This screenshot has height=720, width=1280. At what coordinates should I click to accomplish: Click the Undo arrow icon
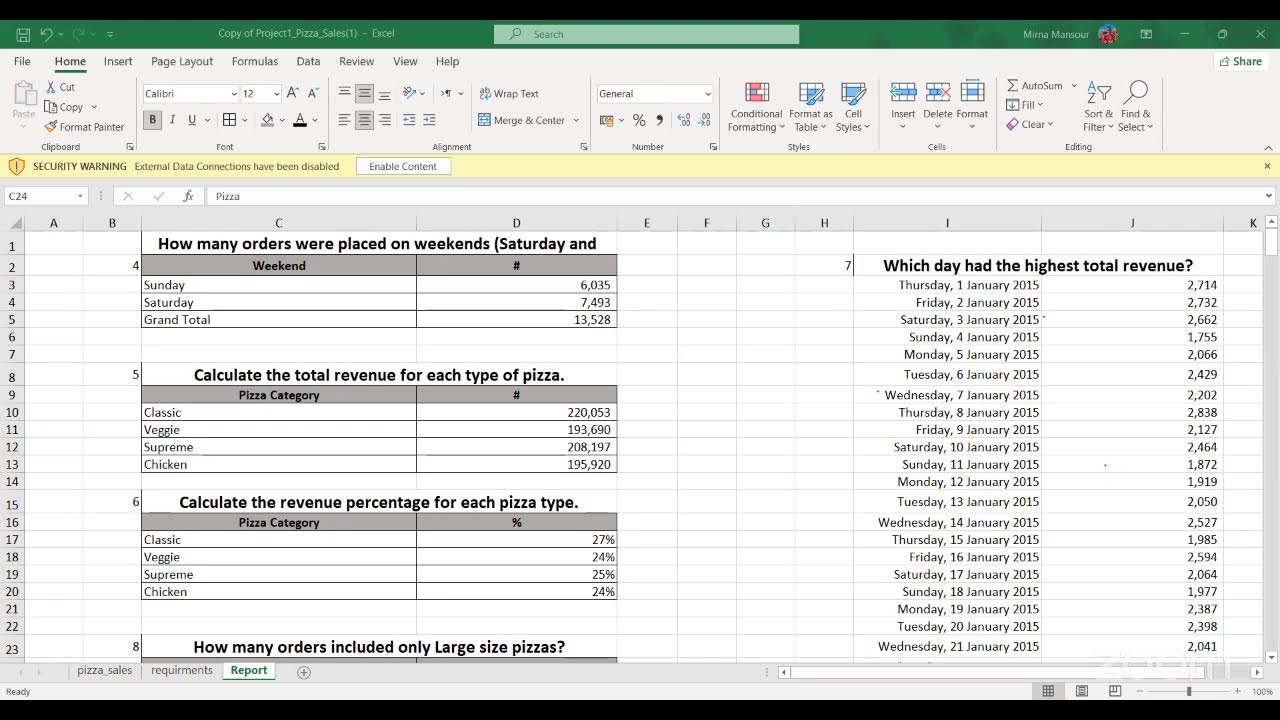click(x=46, y=34)
